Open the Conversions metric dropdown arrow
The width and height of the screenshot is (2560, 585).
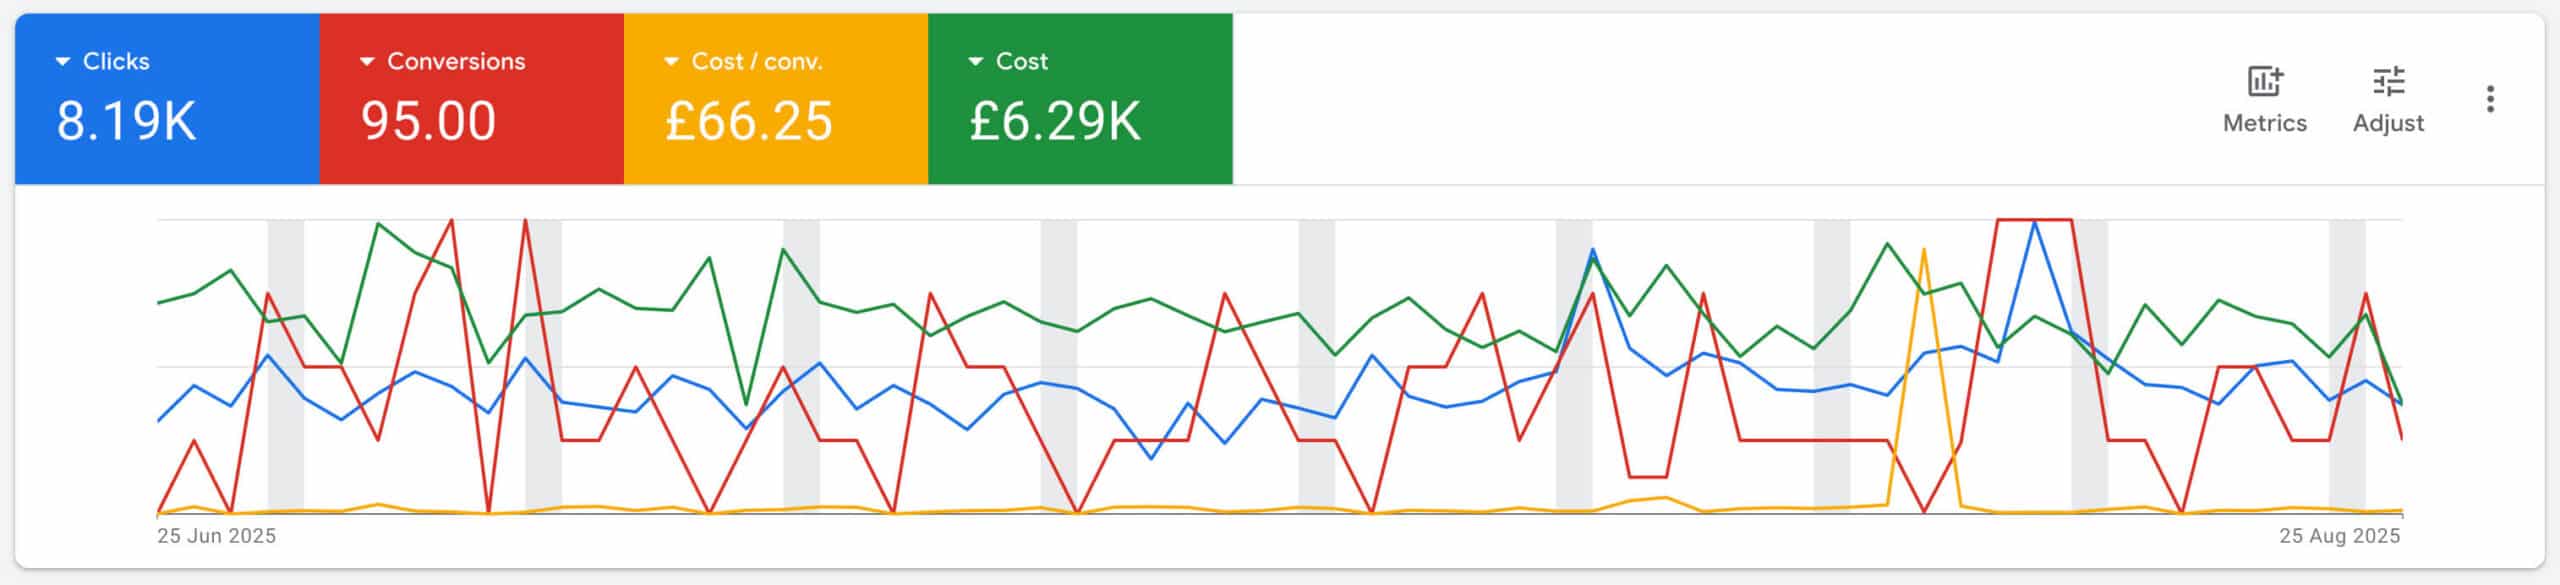[x=367, y=62]
